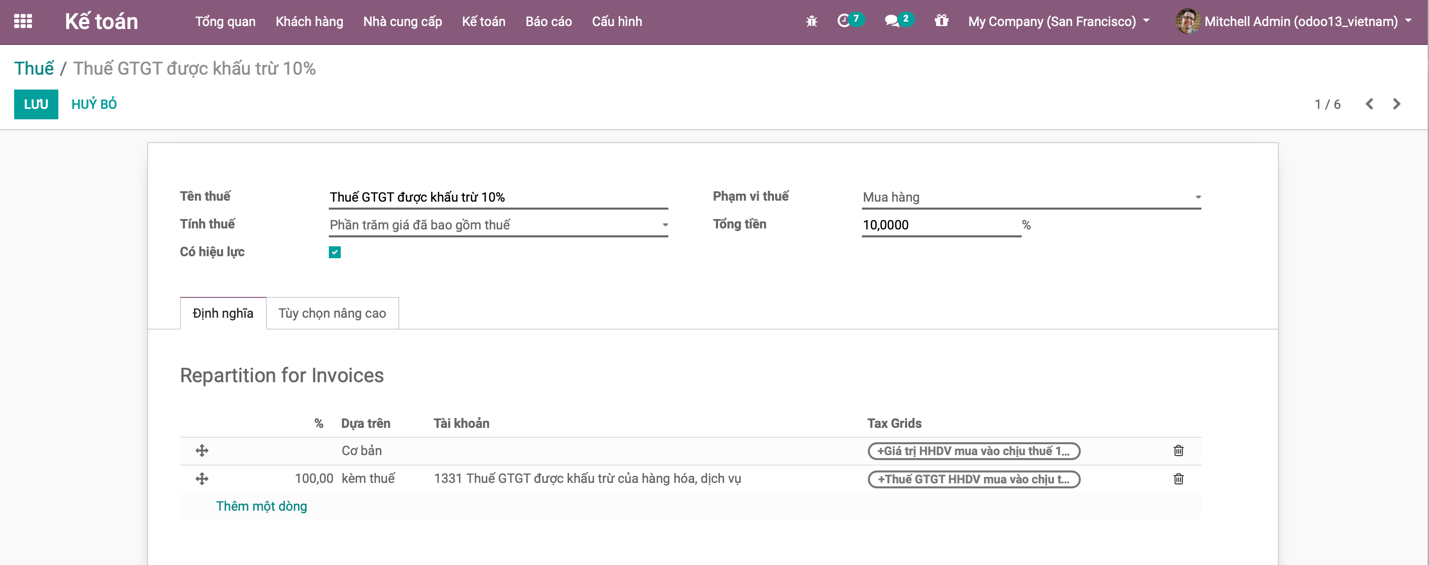Viewport: 1429px width, 565px height.
Task: Go to next tax record arrow
Action: tap(1397, 104)
